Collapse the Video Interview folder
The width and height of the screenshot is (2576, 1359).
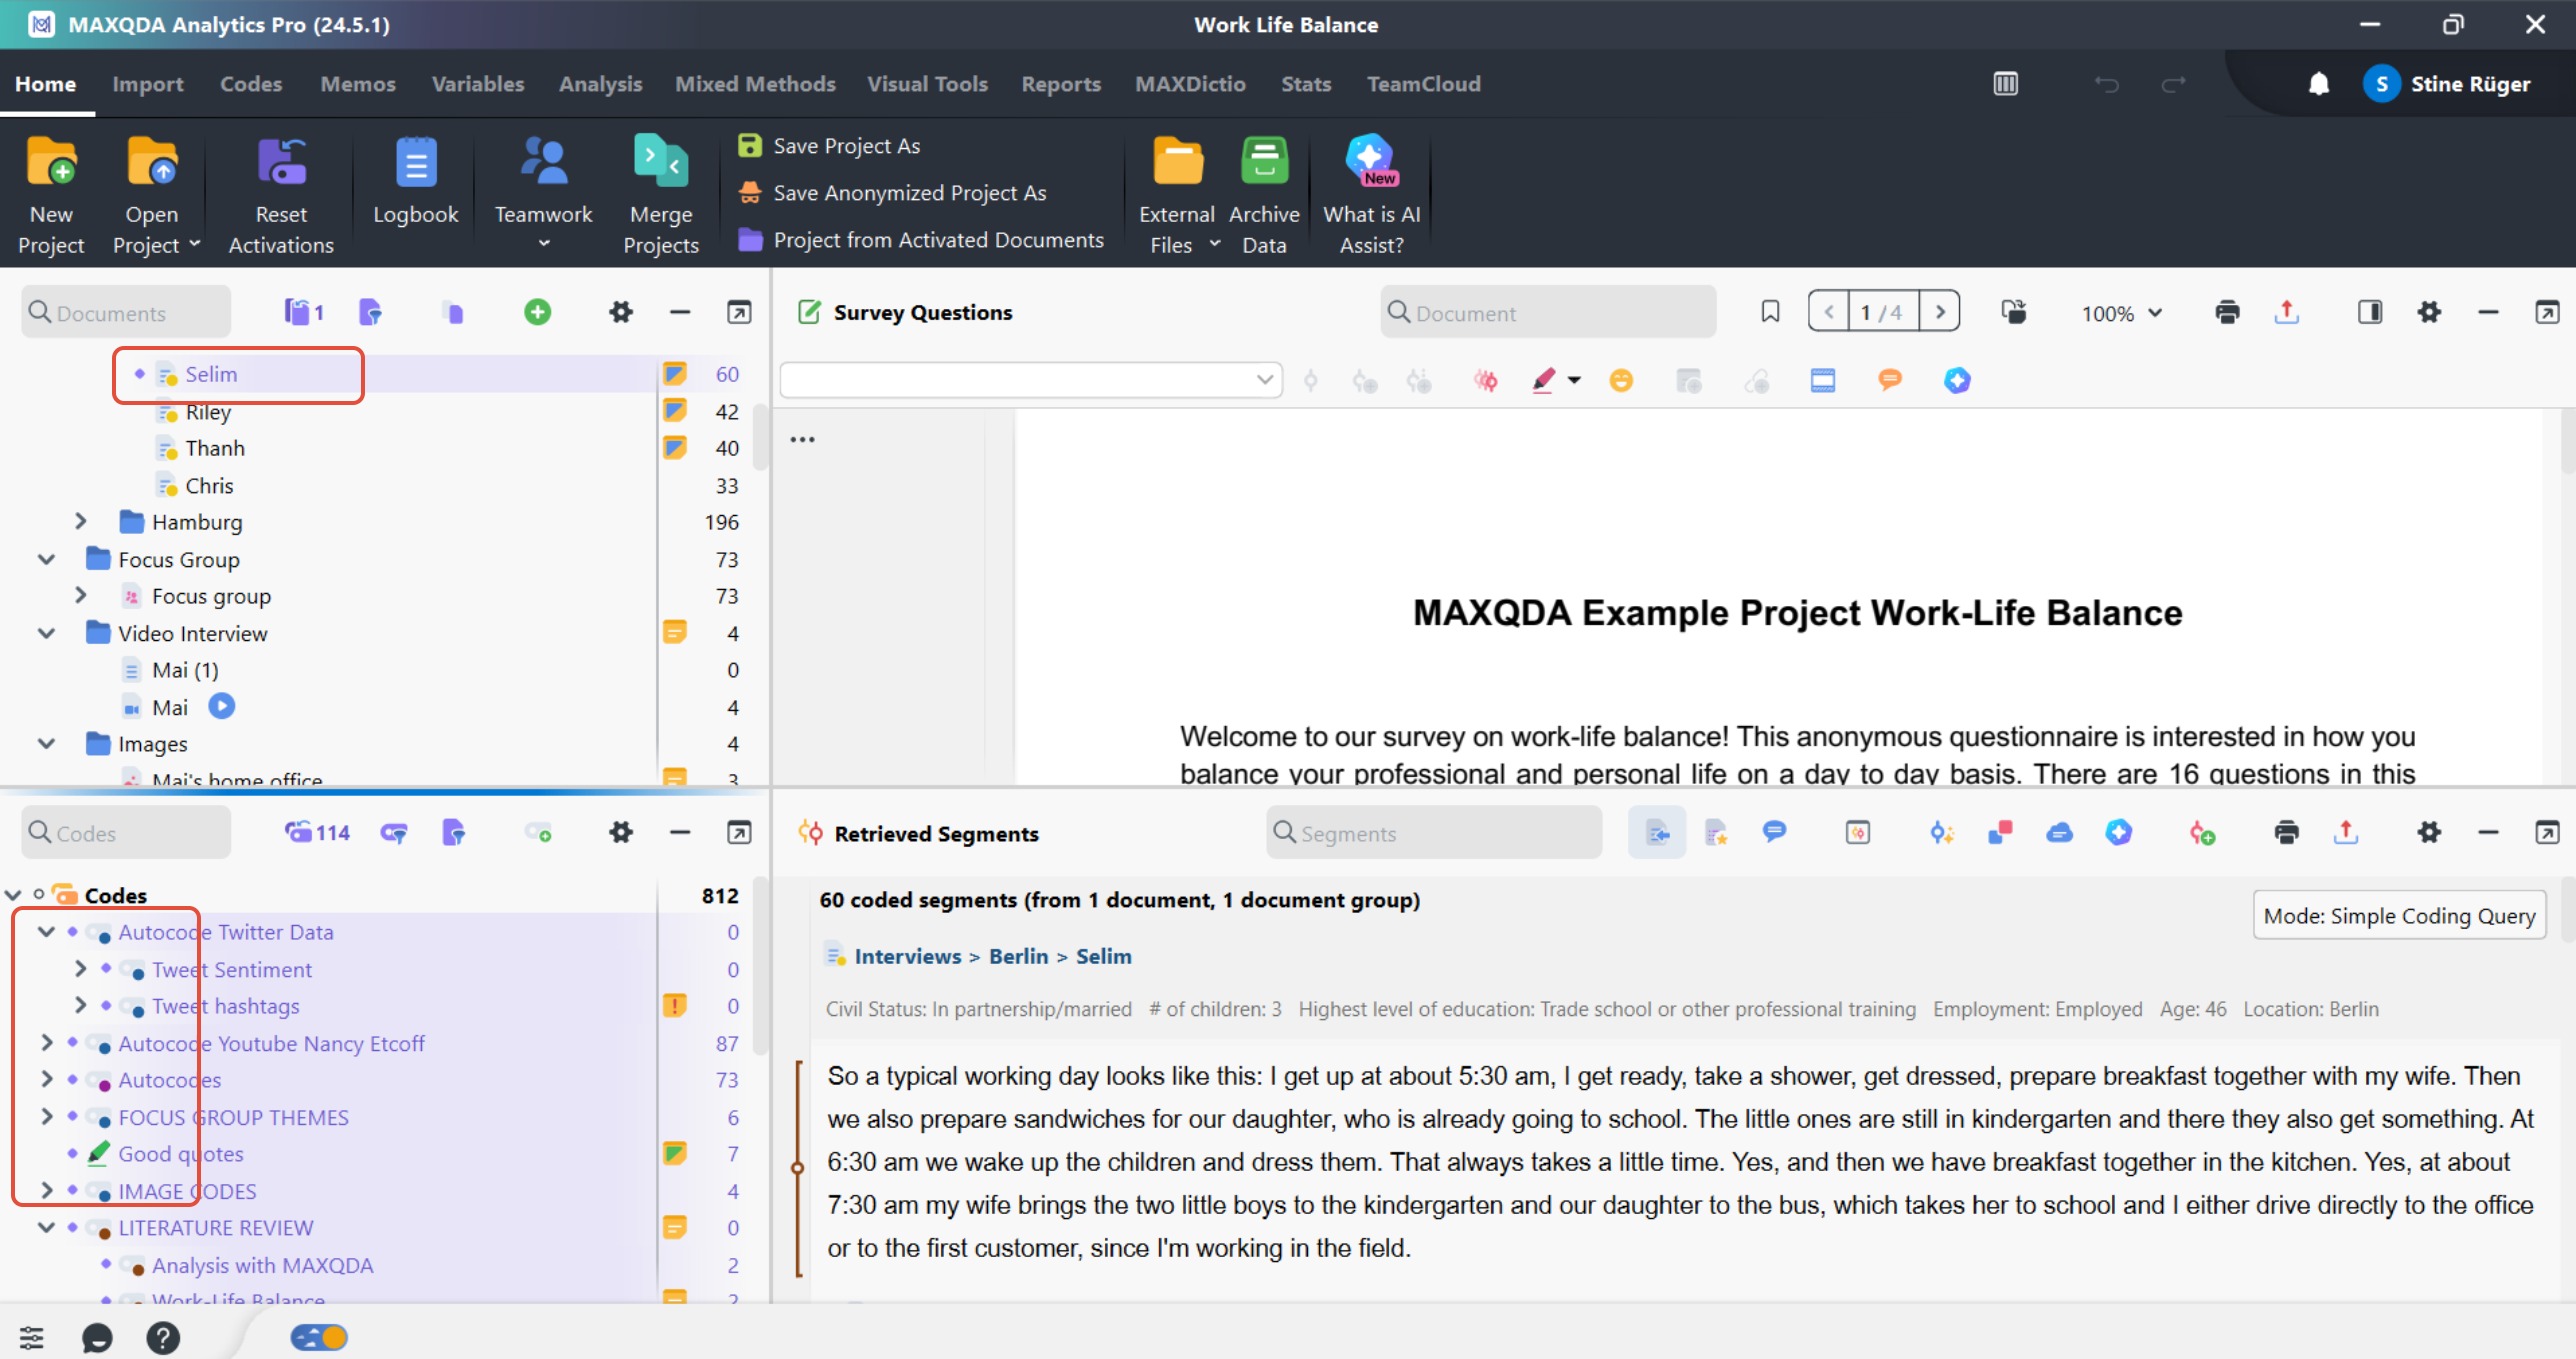46,633
